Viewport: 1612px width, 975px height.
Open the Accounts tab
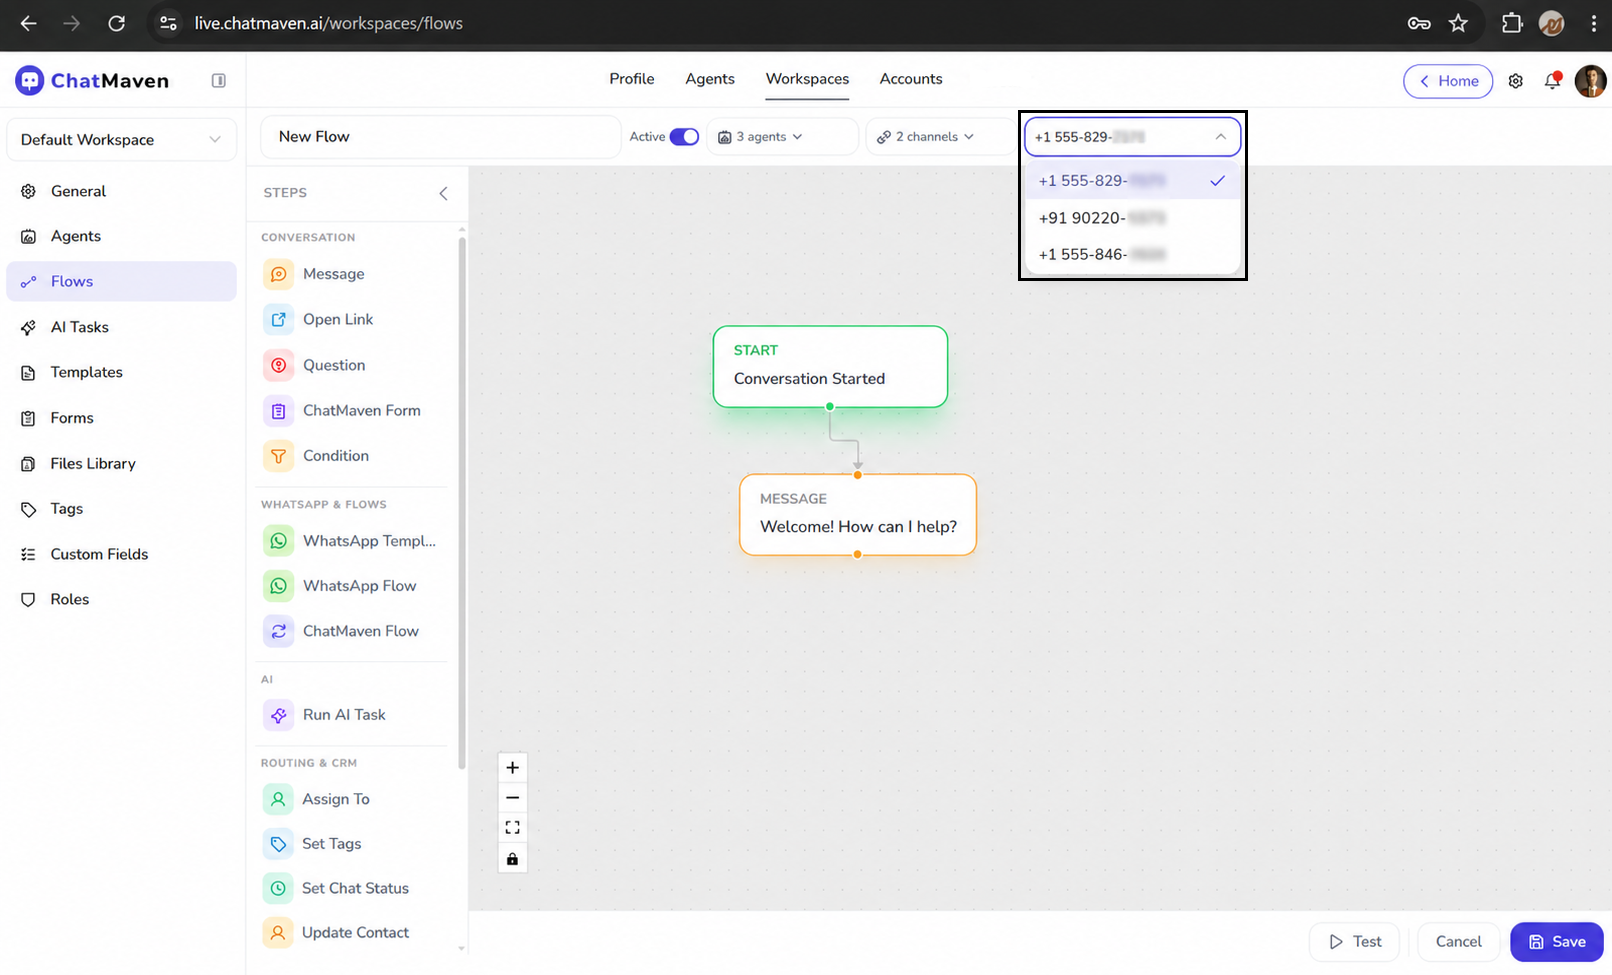(911, 79)
